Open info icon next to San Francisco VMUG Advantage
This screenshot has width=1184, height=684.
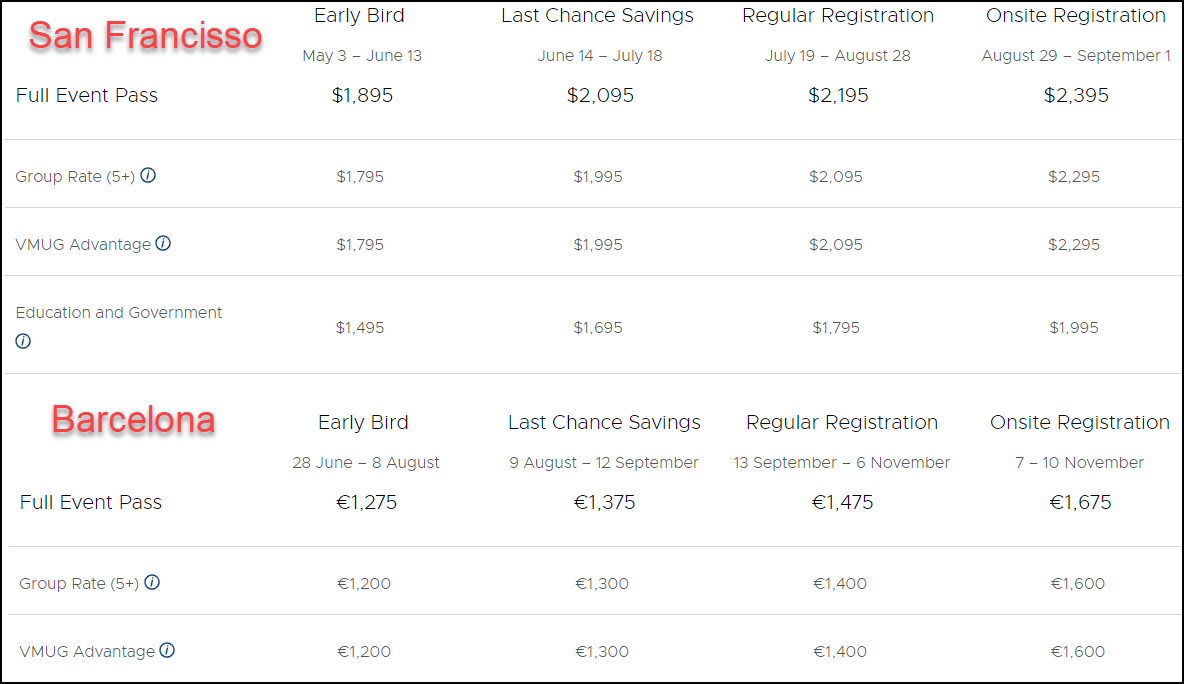pos(163,243)
